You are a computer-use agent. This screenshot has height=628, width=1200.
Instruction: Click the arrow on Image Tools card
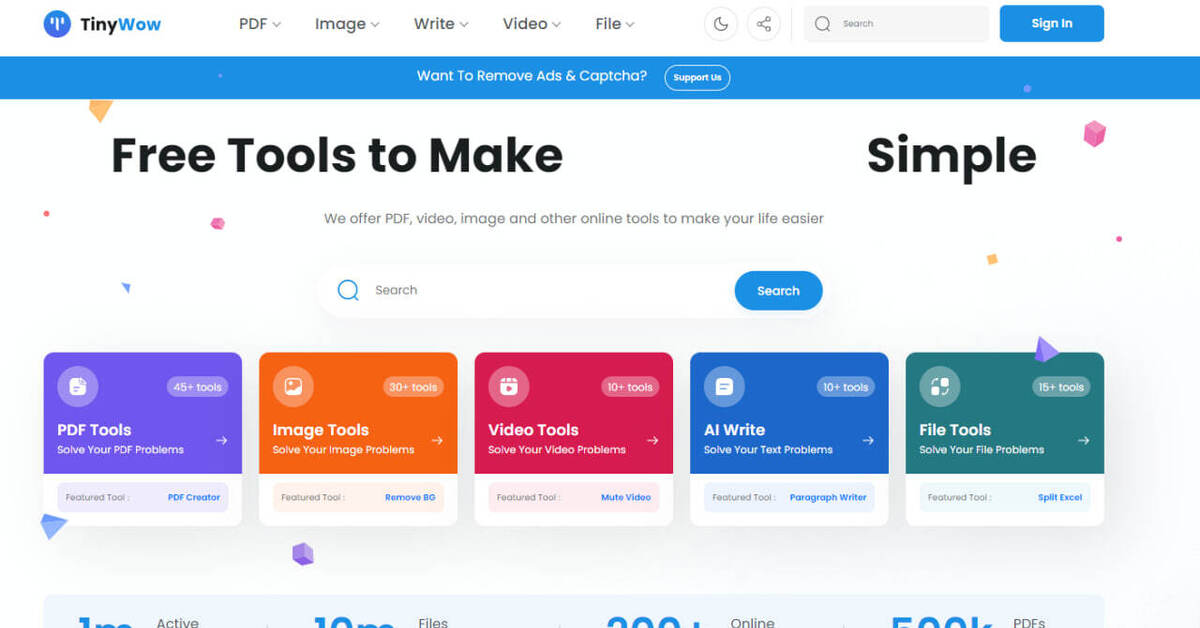point(437,440)
